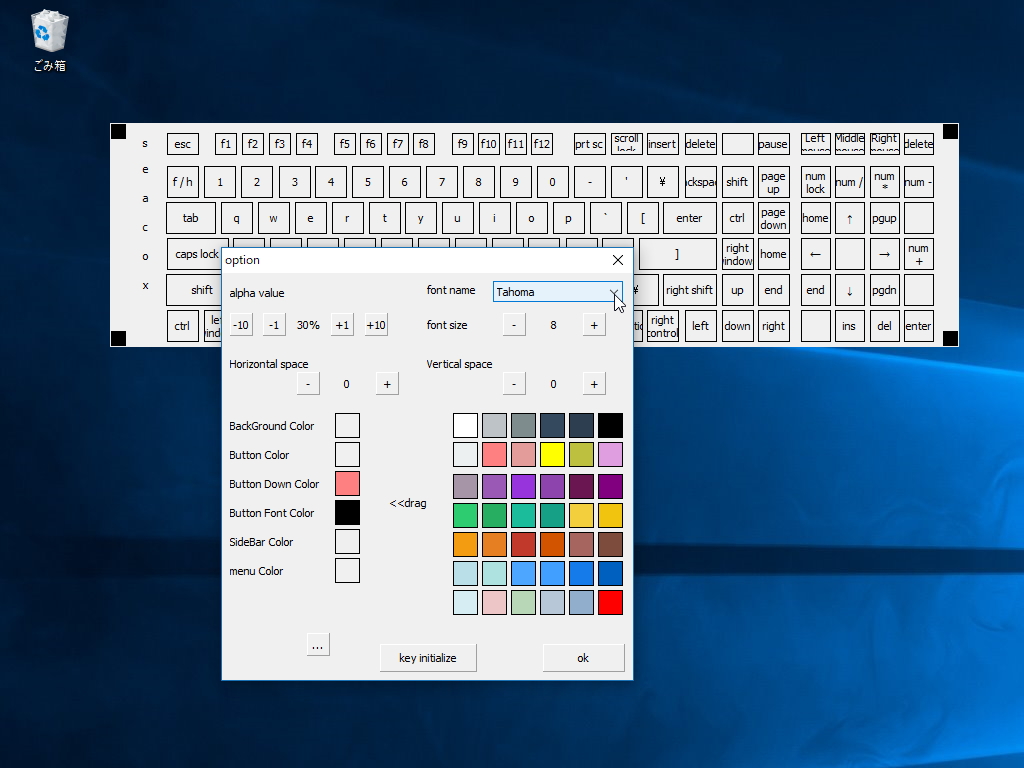
Task: Increase alpha value by 10
Action: (x=376, y=325)
